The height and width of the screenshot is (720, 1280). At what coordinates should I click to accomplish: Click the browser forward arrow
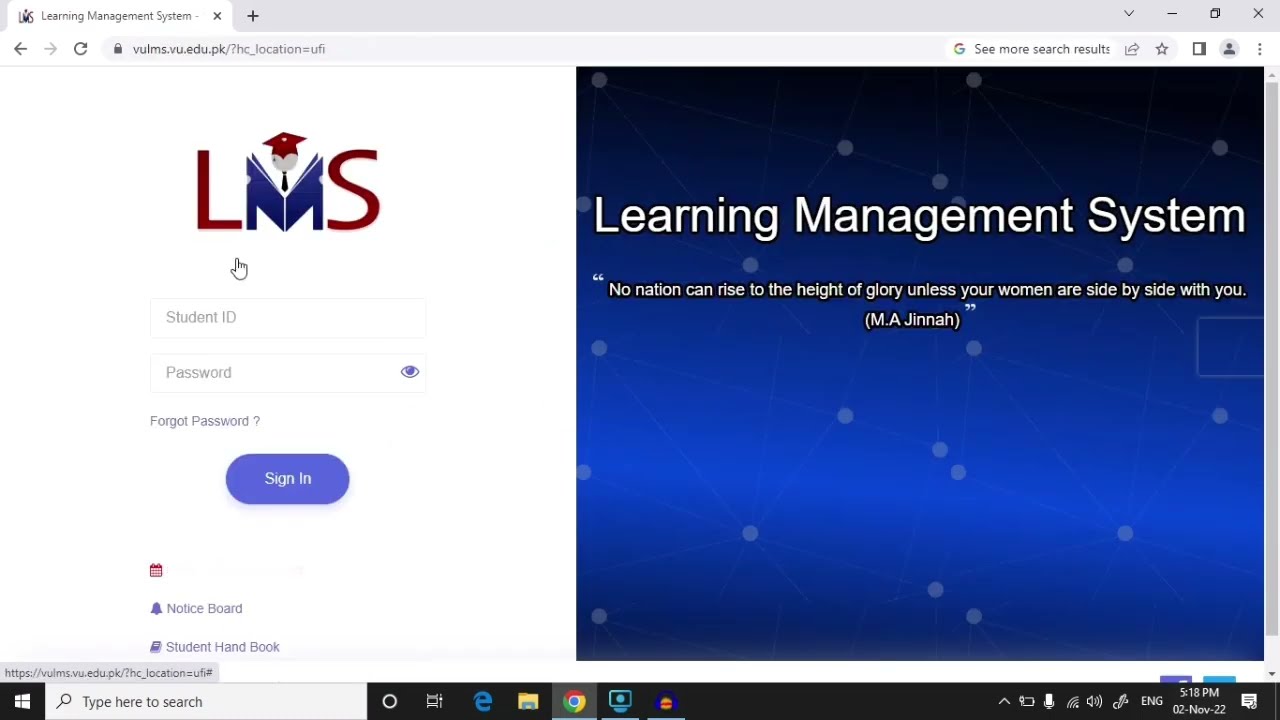pos(51,49)
